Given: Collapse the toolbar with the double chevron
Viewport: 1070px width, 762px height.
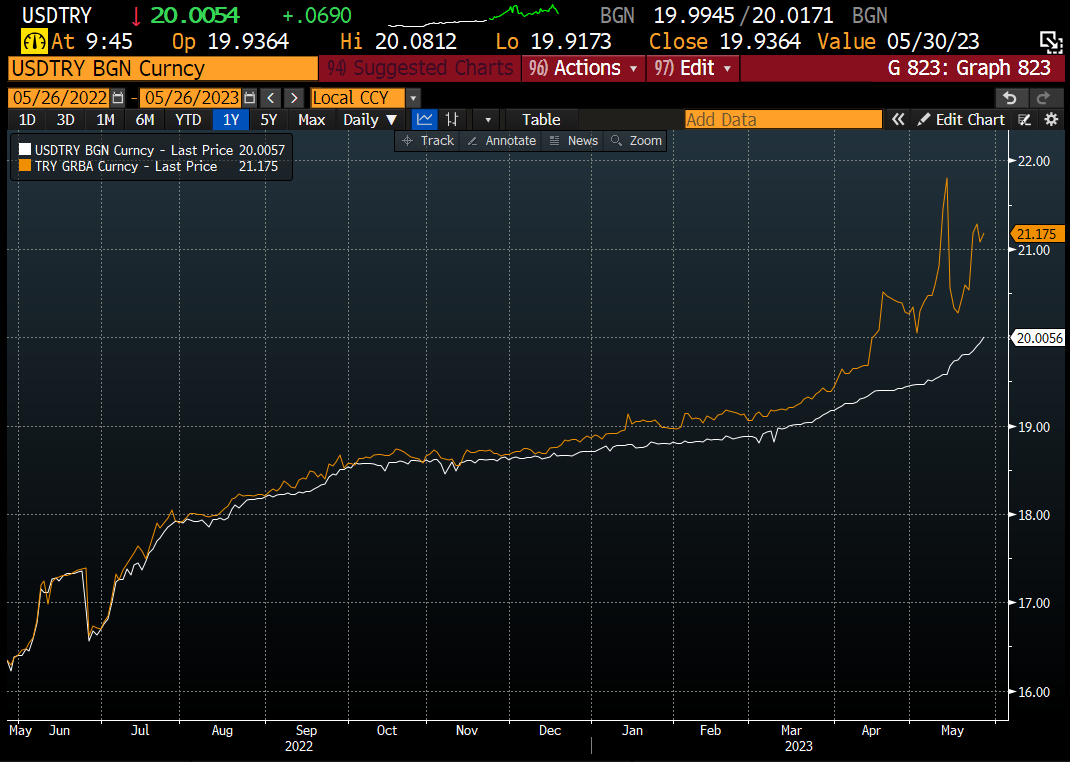Looking at the screenshot, I should click(897, 119).
